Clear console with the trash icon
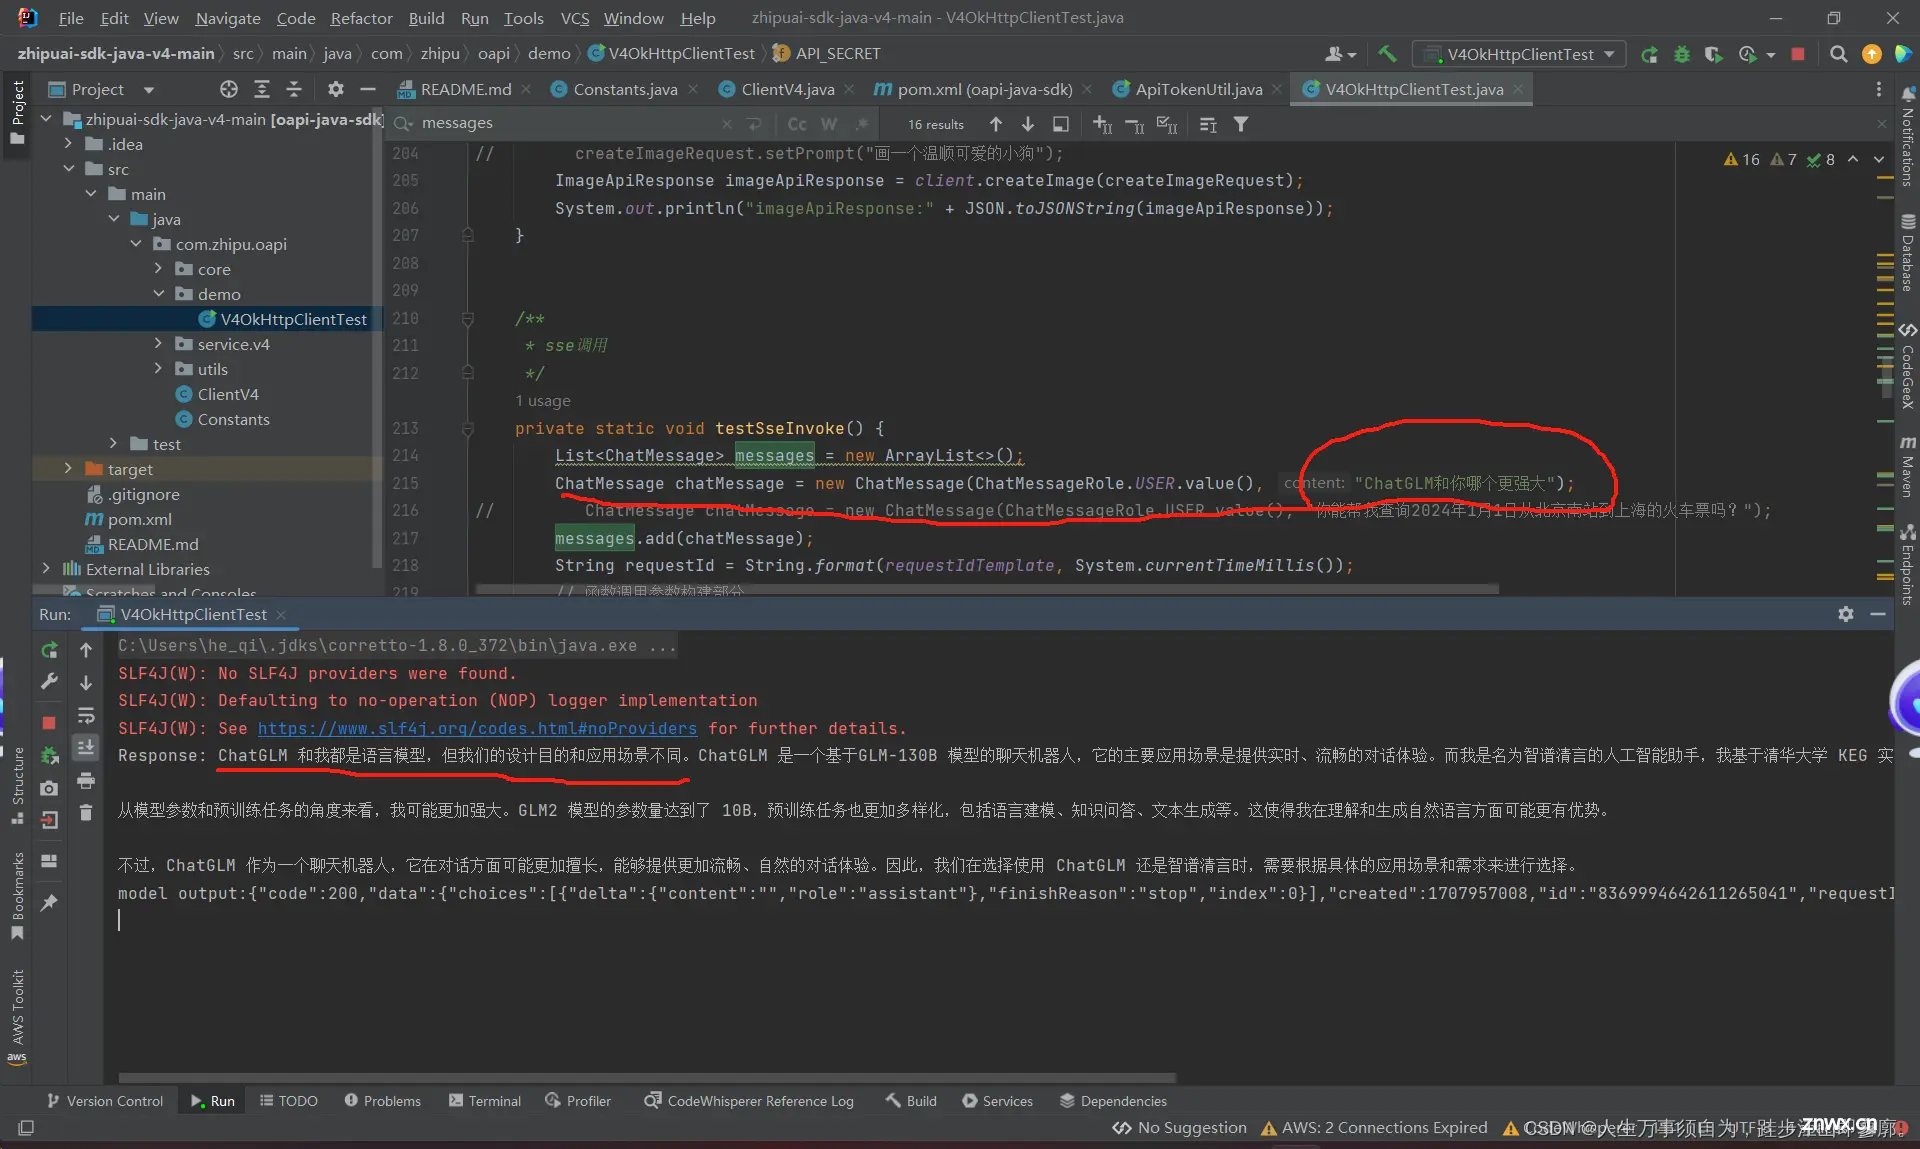Screen dimensions: 1920x1149 click(x=86, y=813)
